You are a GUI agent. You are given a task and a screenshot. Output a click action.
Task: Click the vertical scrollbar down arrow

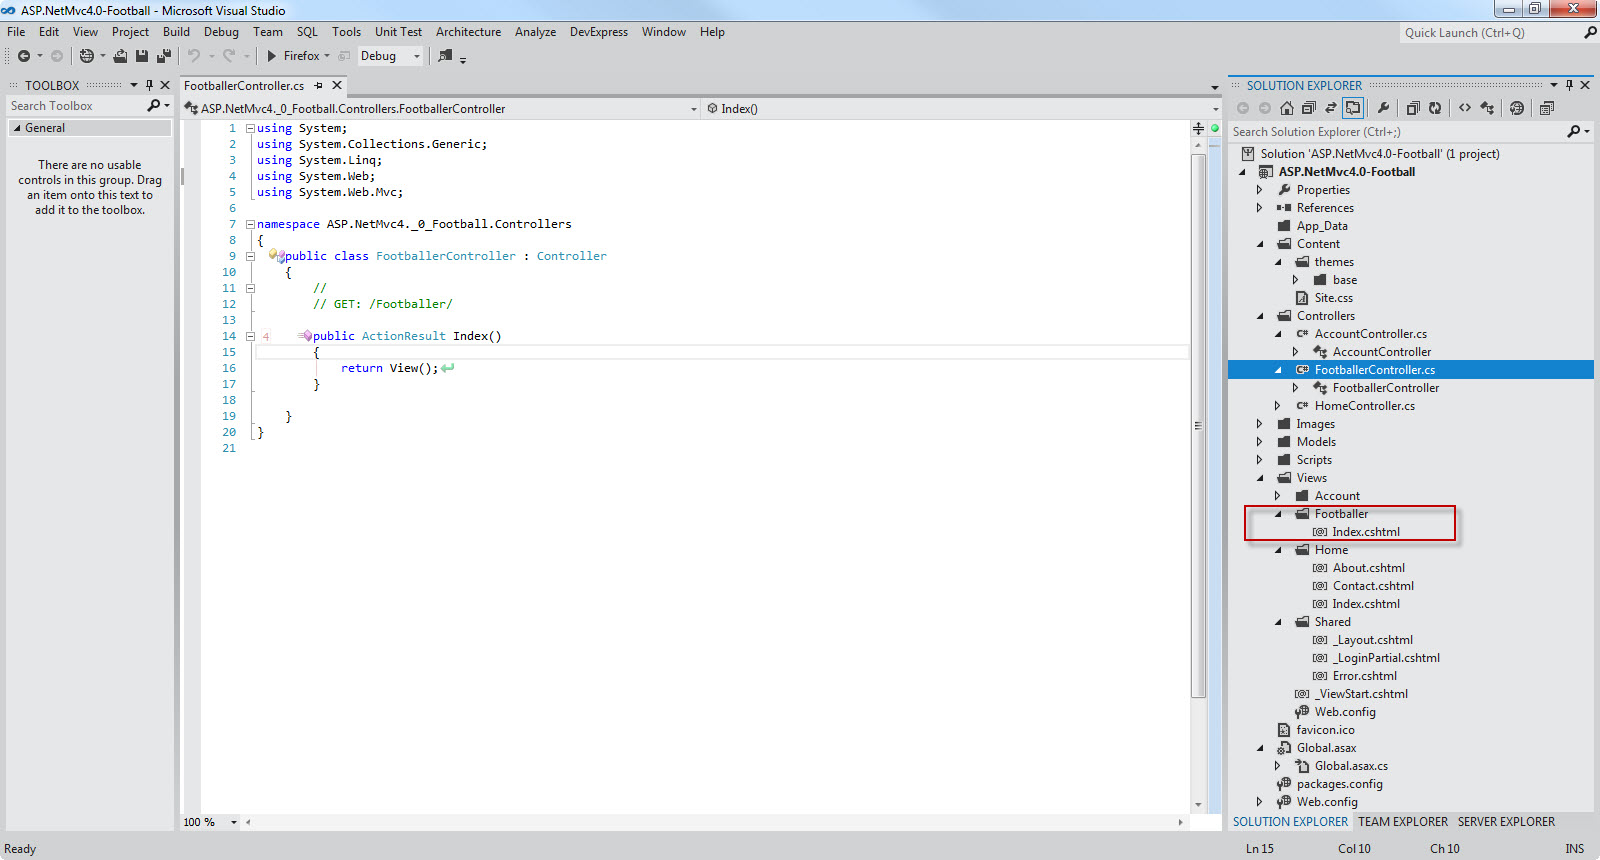1198,804
